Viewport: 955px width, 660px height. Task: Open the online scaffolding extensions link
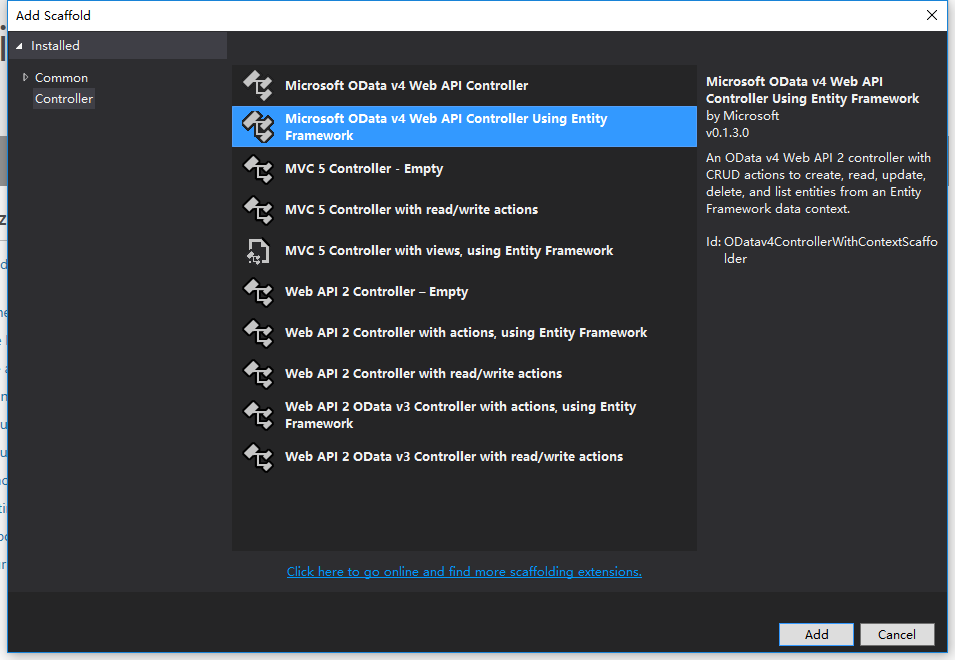click(464, 572)
